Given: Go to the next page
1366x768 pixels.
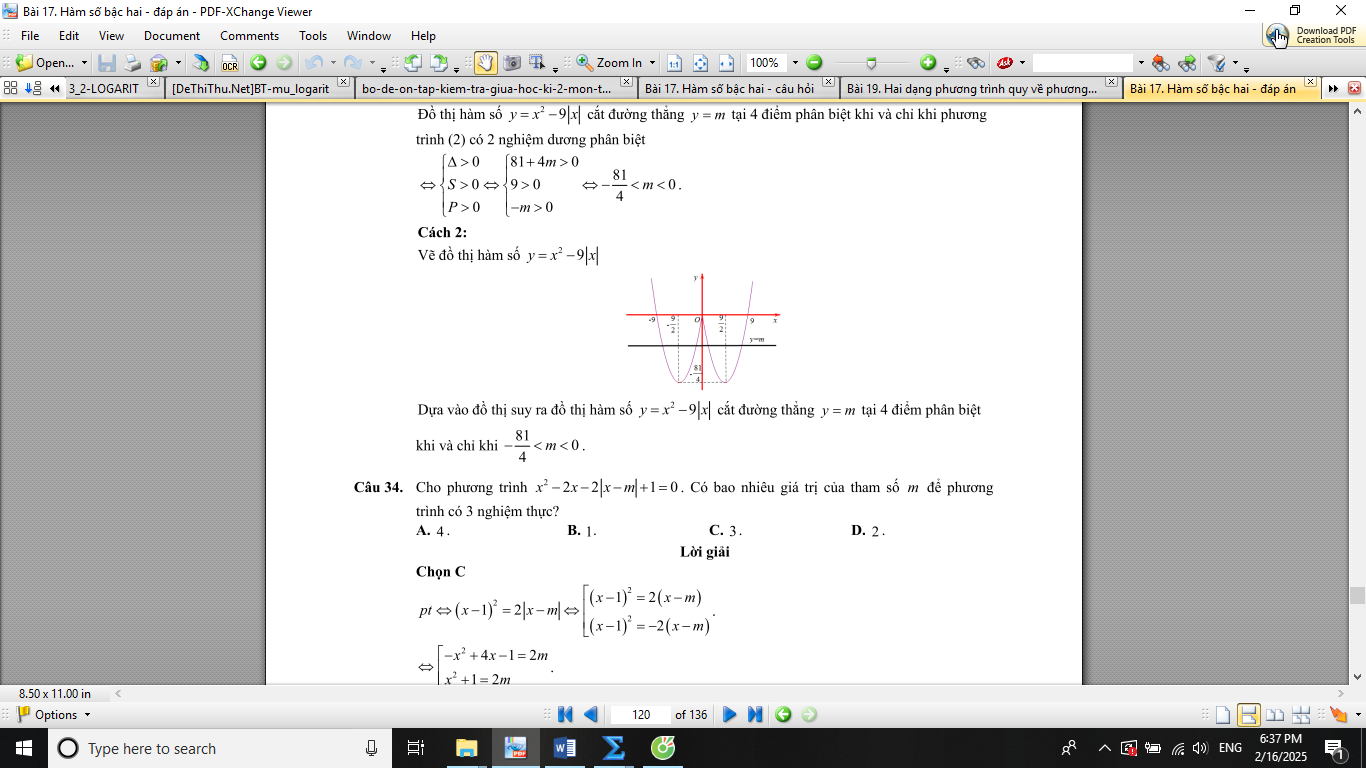Looking at the screenshot, I should tap(730, 714).
